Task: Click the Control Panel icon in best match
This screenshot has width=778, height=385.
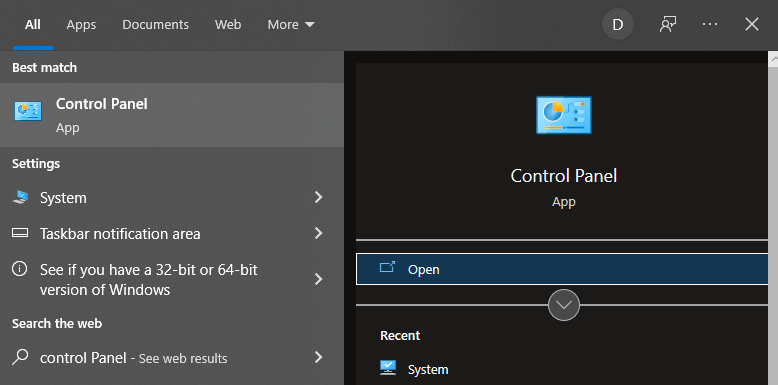Action: tap(28, 111)
